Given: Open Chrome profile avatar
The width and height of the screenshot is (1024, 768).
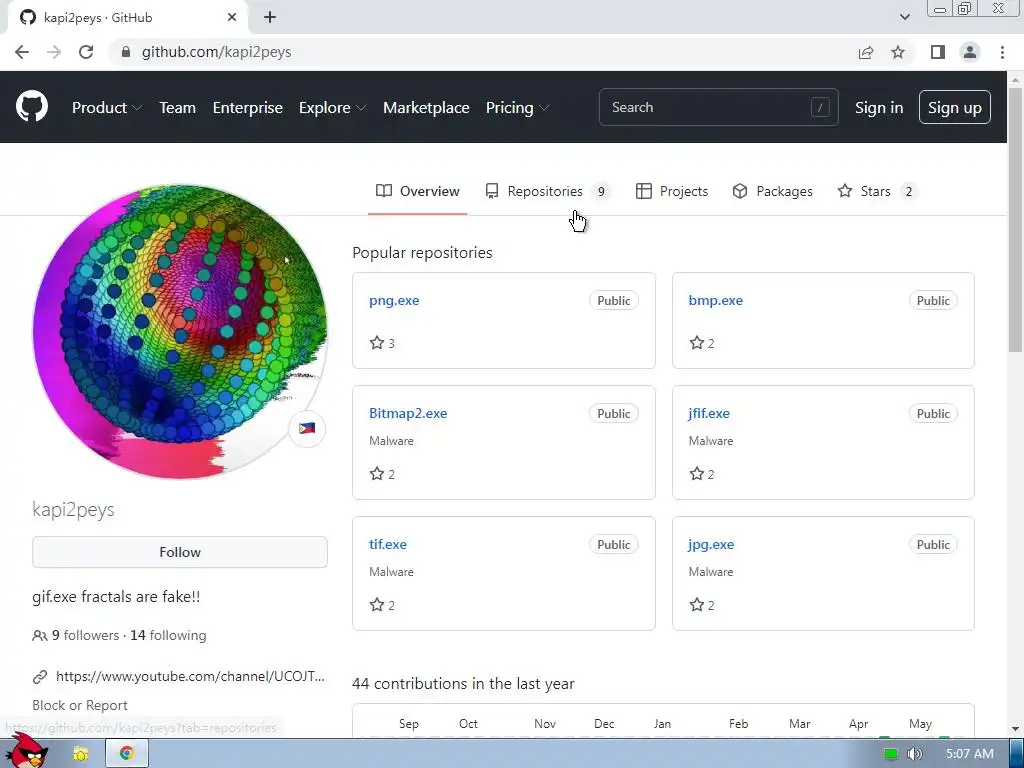Looking at the screenshot, I should 970,52.
